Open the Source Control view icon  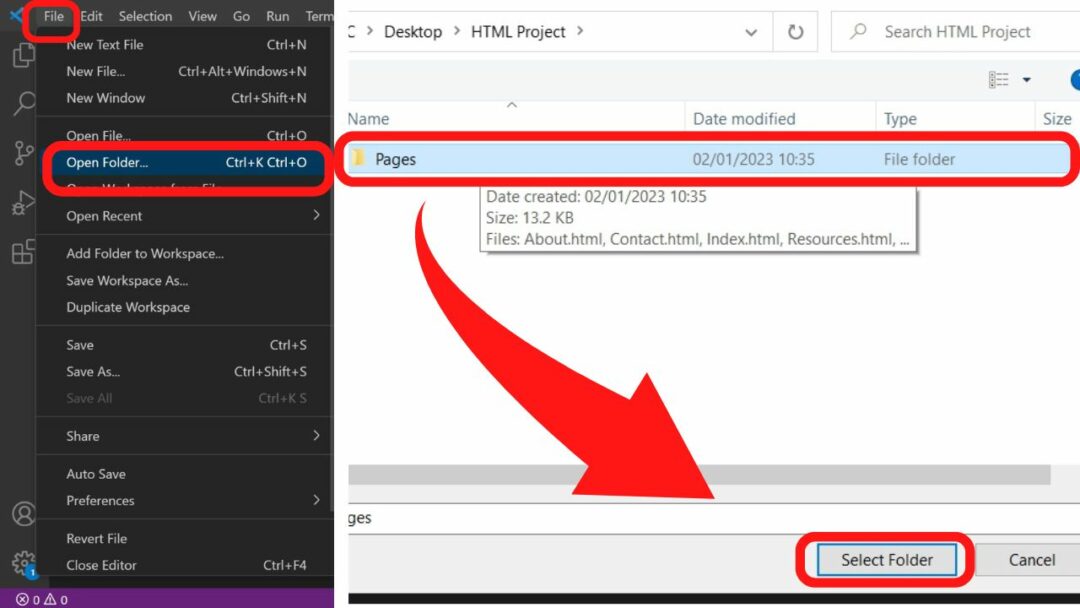coord(23,153)
